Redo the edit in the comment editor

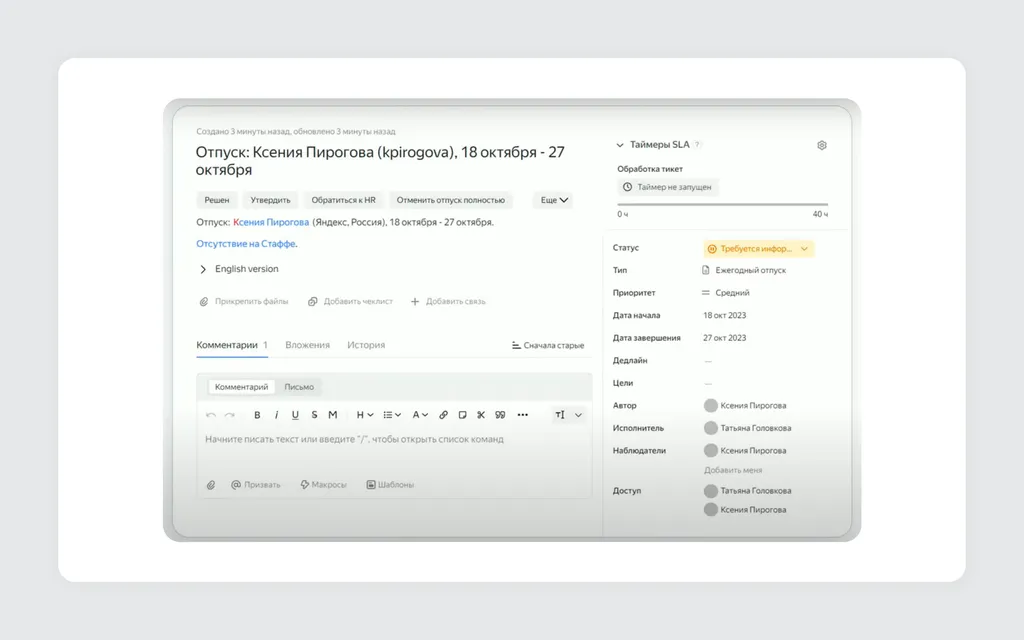click(x=229, y=415)
